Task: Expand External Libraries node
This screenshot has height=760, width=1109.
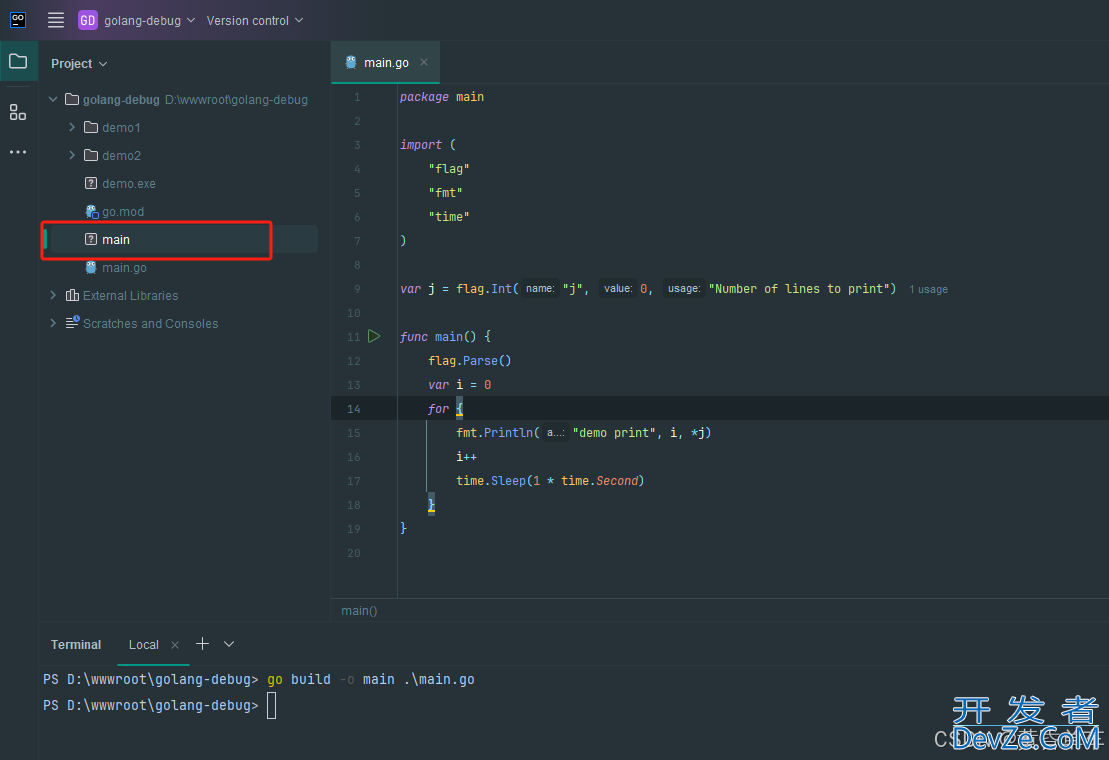Action: pos(53,296)
